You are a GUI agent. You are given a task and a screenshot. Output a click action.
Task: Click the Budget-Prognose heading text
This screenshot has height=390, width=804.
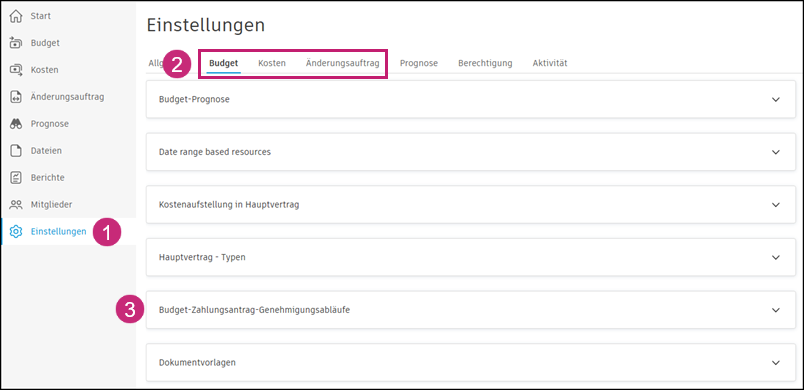click(194, 99)
